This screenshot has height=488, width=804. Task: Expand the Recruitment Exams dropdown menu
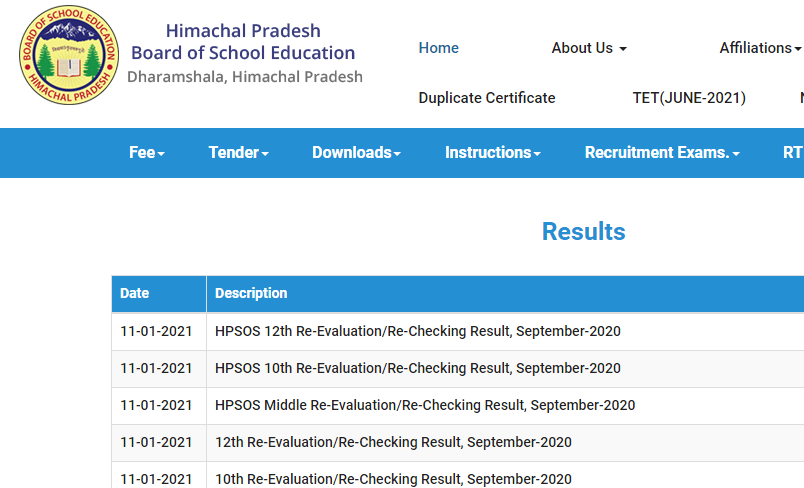click(662, 153)
